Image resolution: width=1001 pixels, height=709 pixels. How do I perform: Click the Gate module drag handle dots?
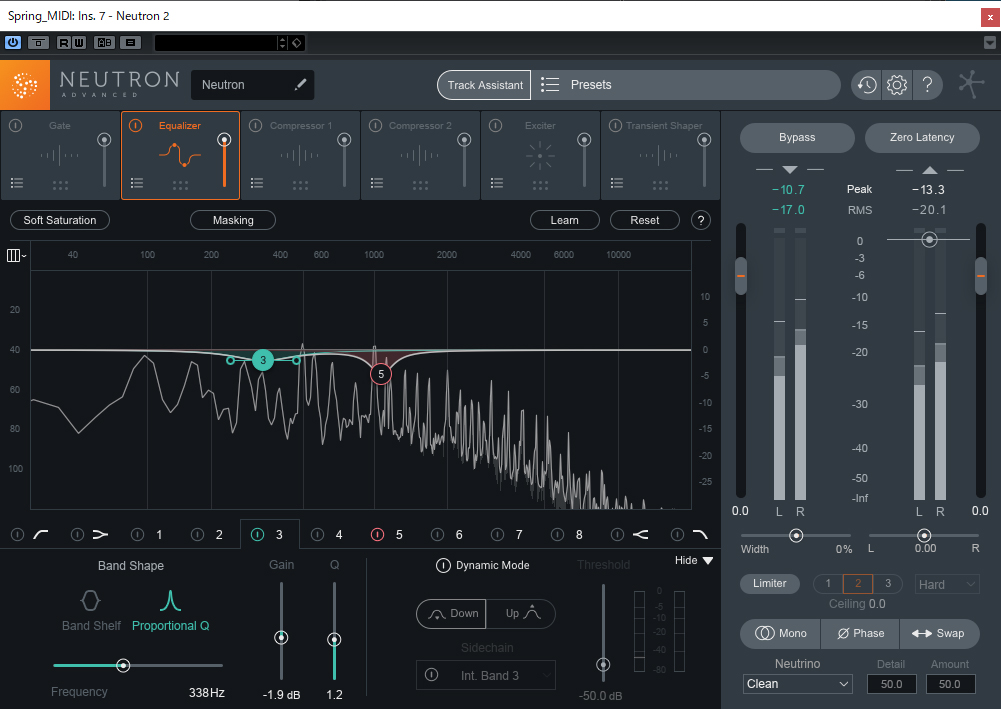60,185
